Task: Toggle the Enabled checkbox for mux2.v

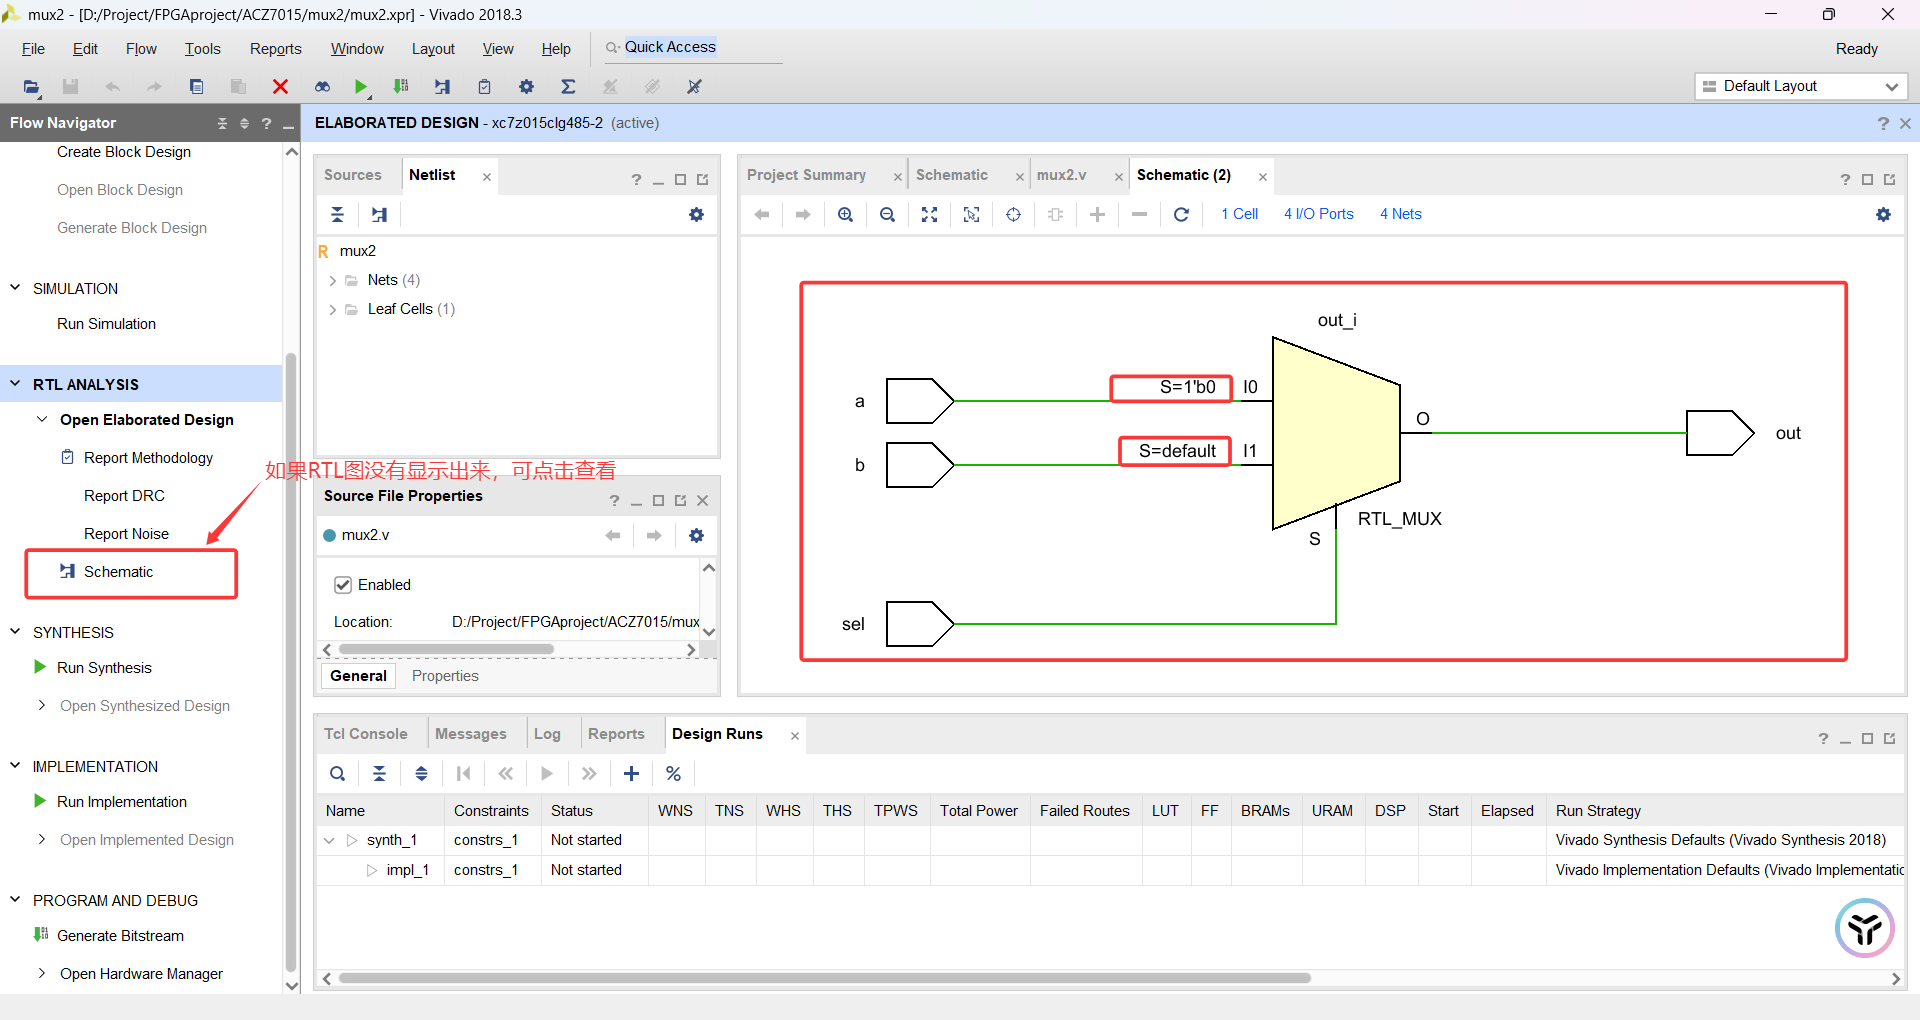Action: pos(343,585)
